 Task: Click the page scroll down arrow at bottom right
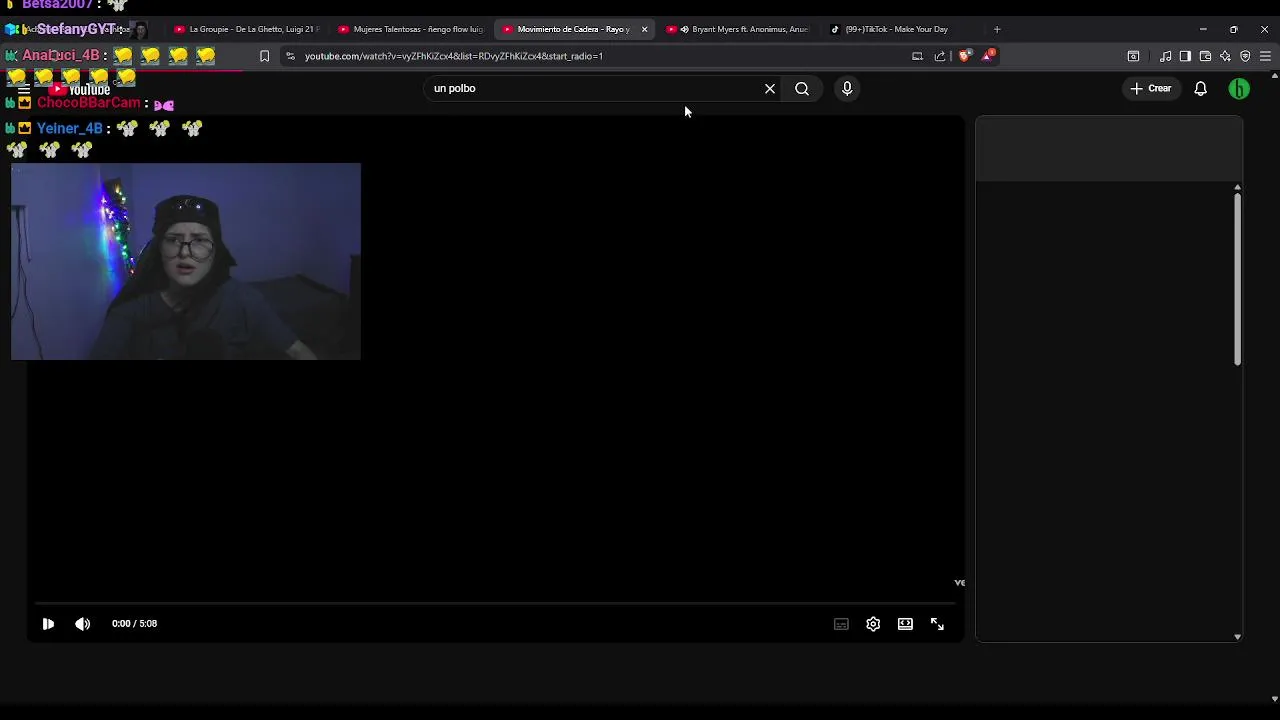(x=1274, y=699)
